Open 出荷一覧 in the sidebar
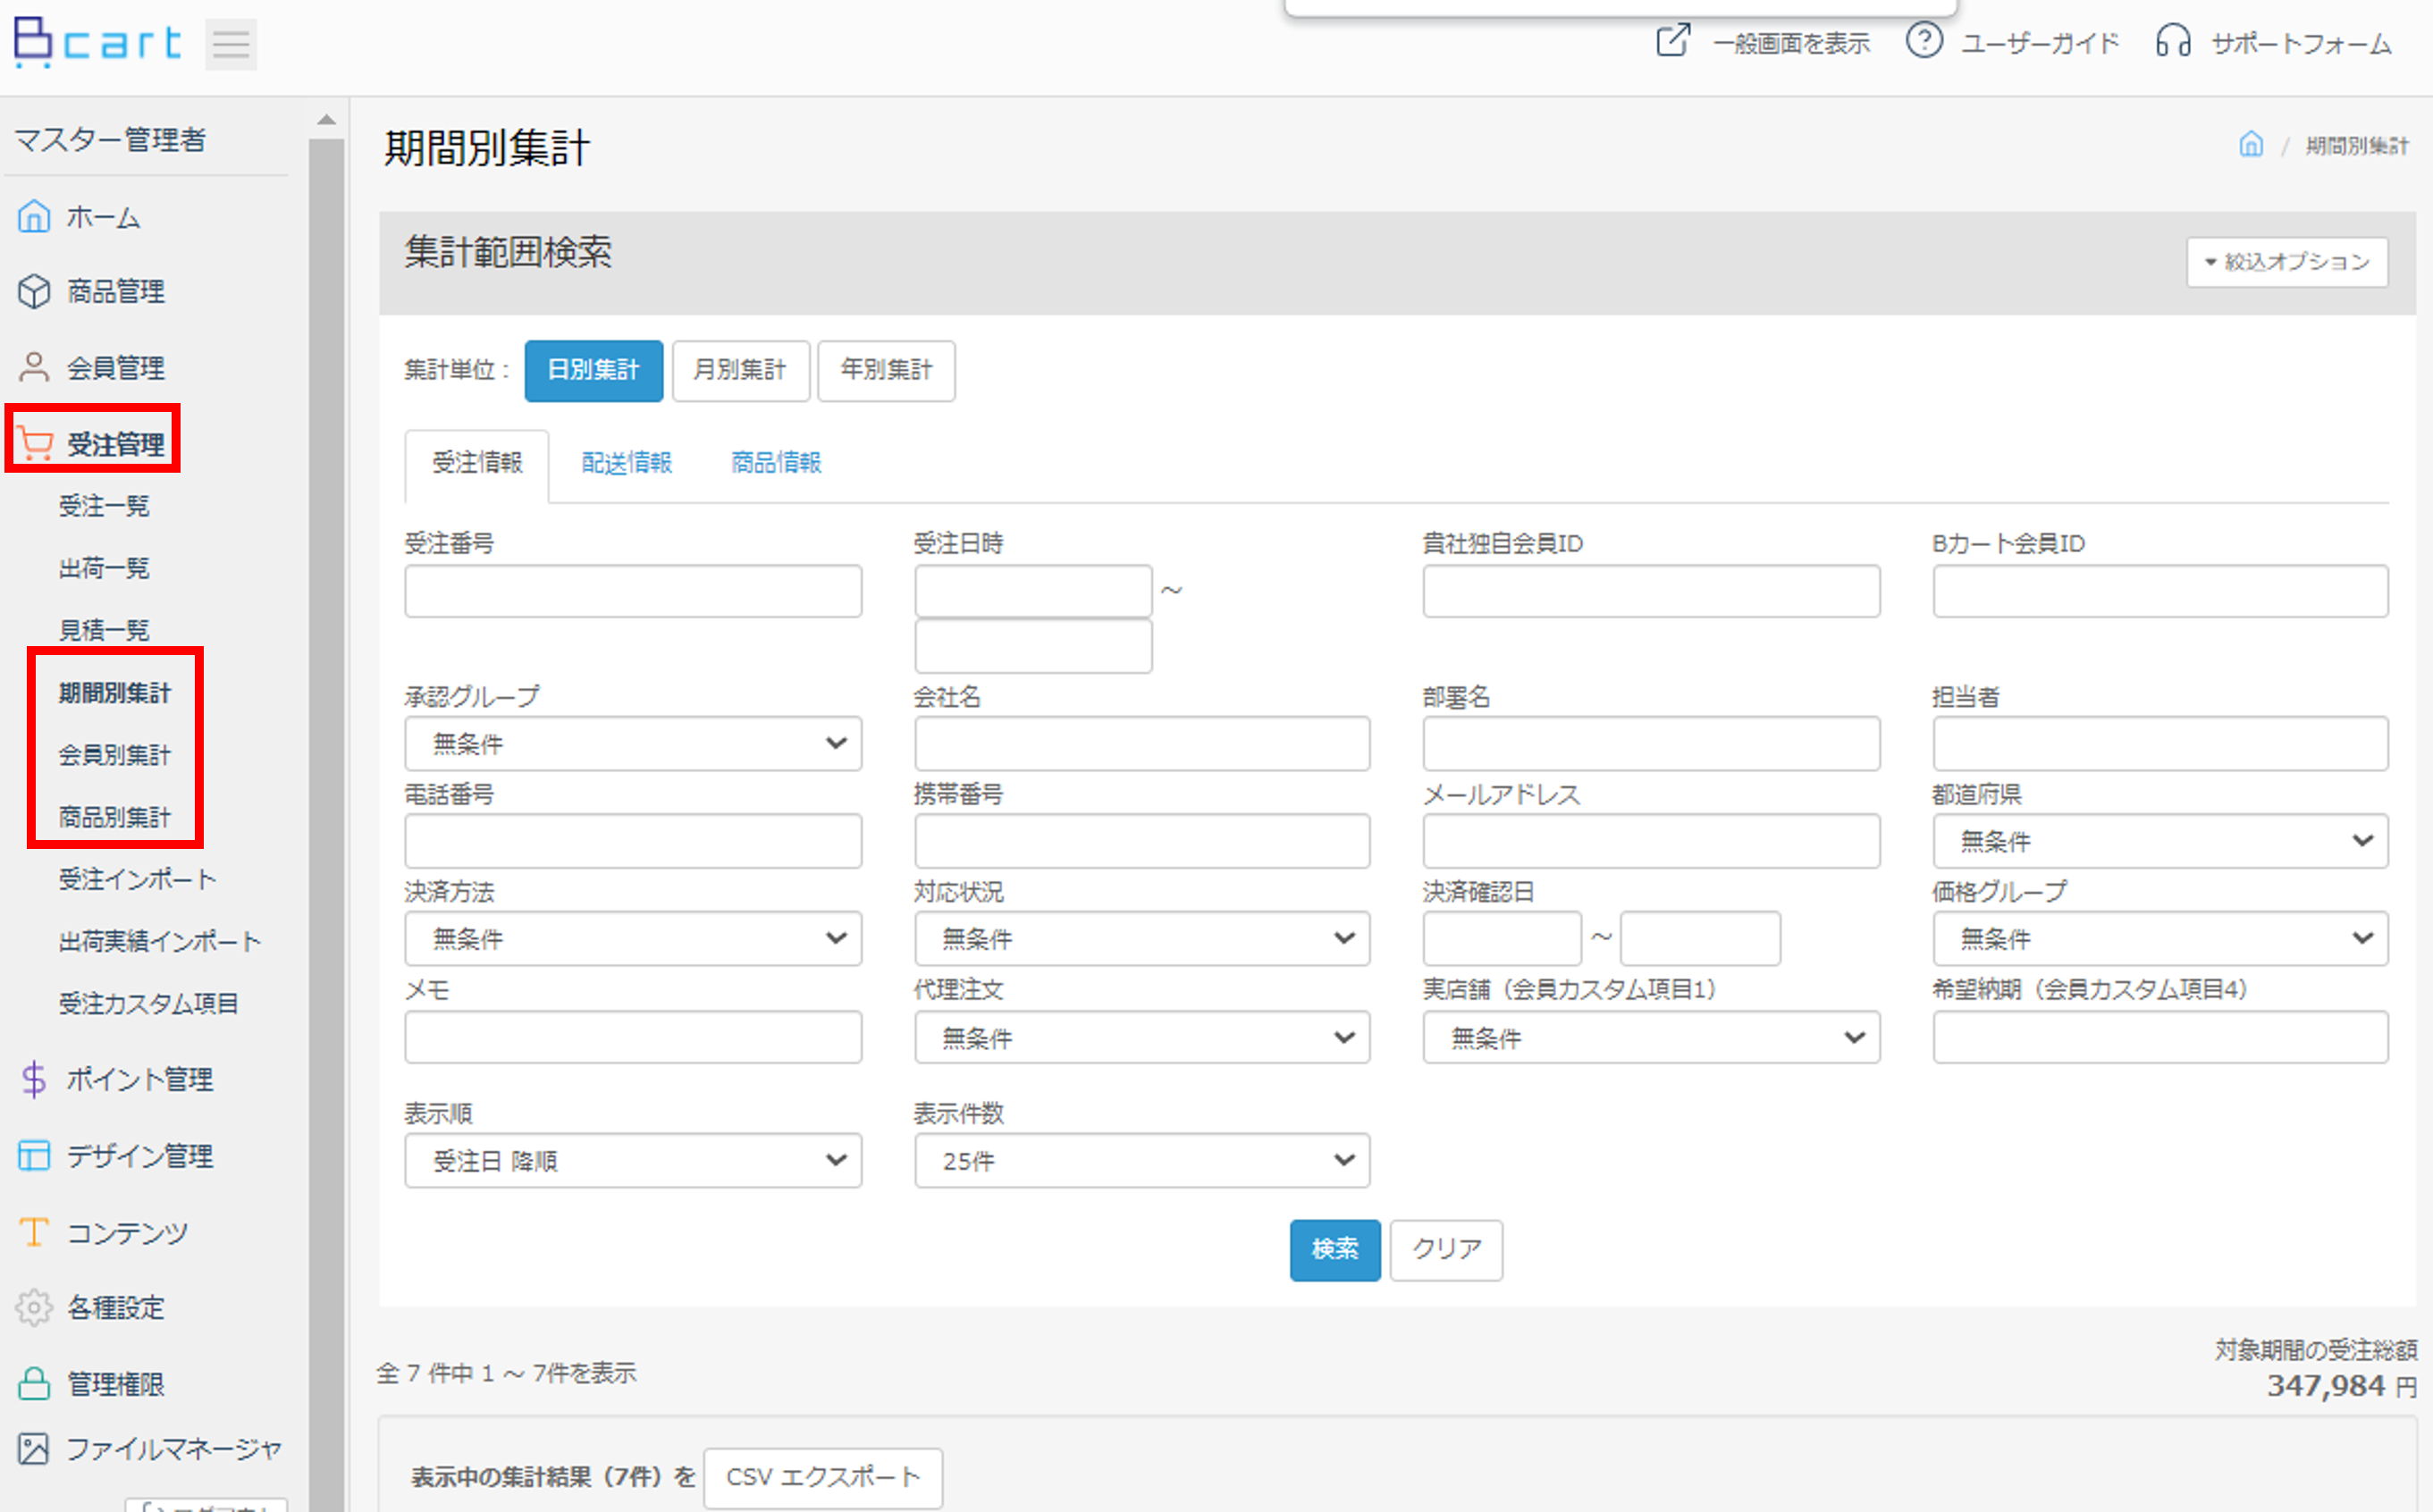This screenshot has height=1512, width=2433. (x=104, y=568)
